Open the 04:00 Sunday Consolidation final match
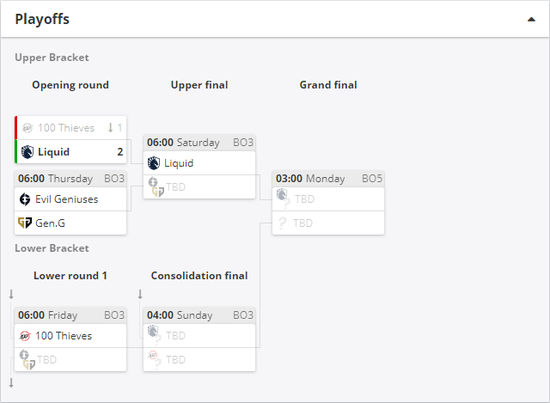Screen dimensions: 550x403 (200, 315)
